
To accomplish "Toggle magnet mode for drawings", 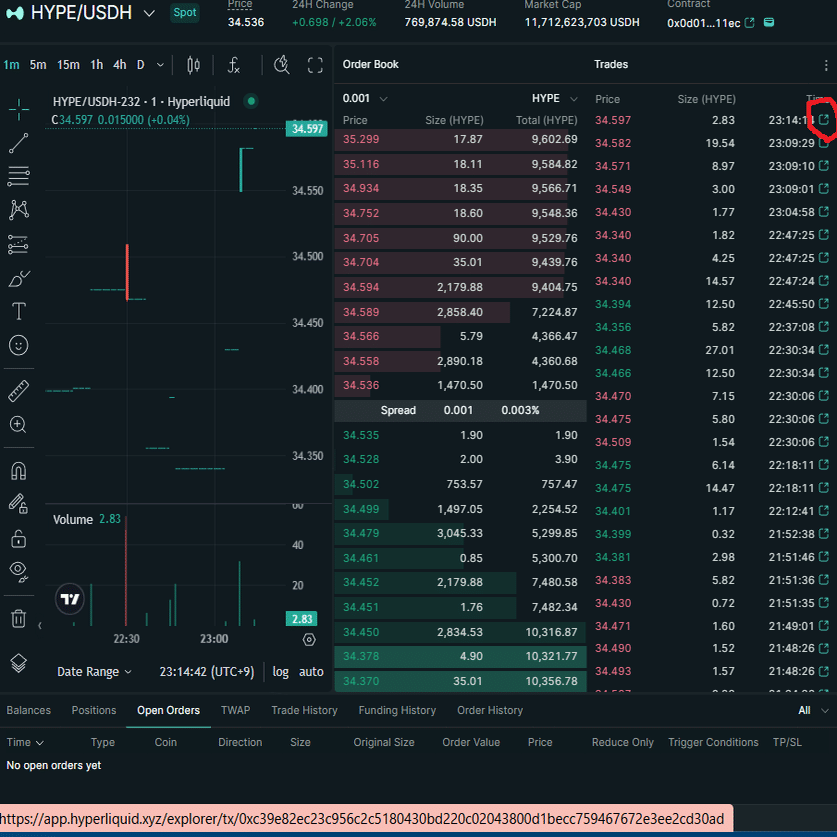I will (x=19, y=471).
